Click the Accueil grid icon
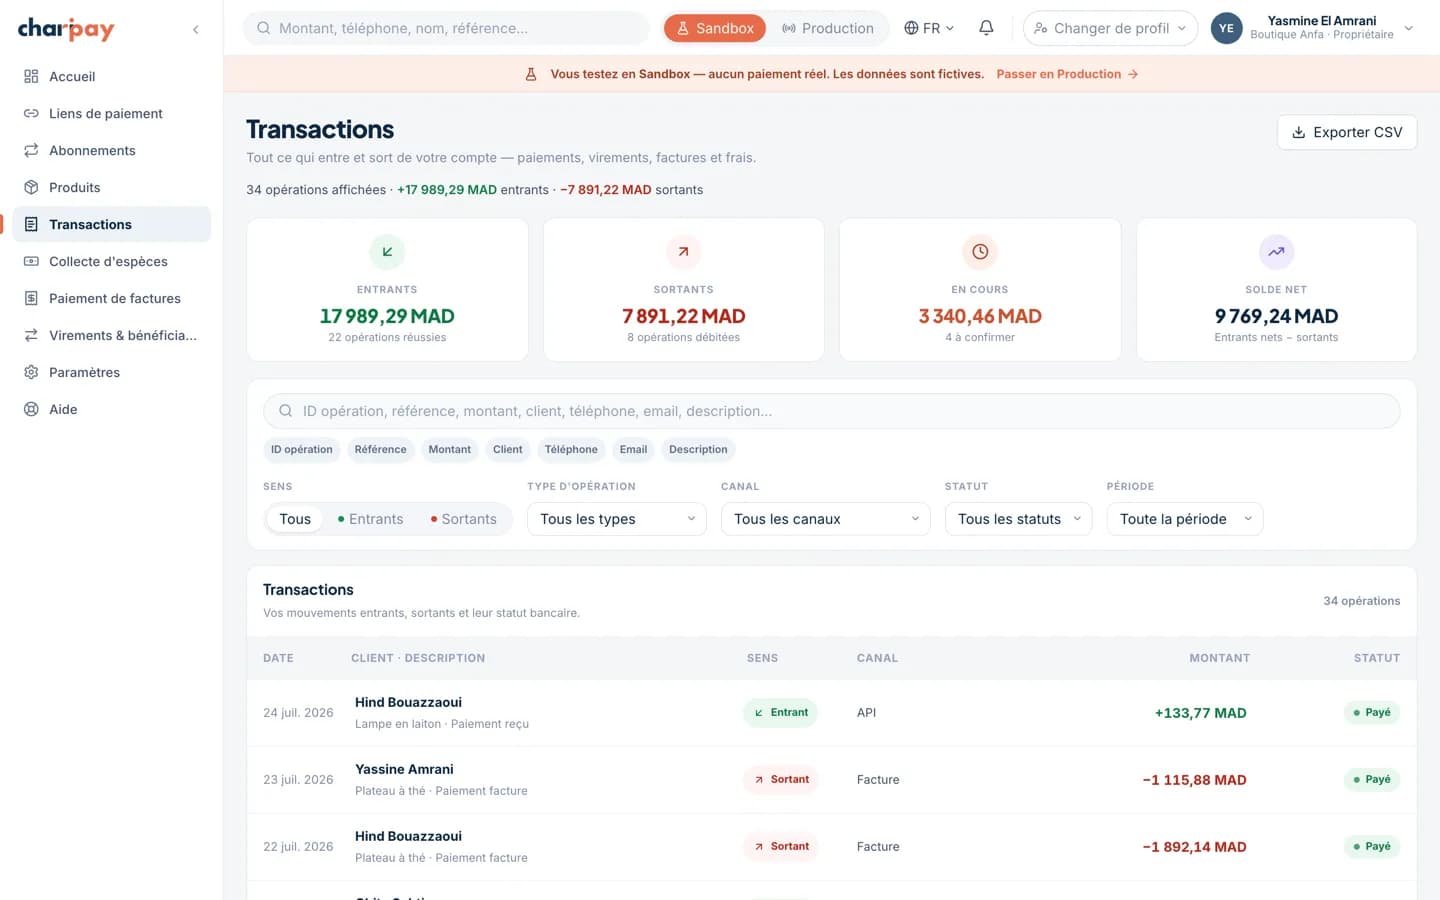Screen dimensions: 1440x900 point(31,76)
